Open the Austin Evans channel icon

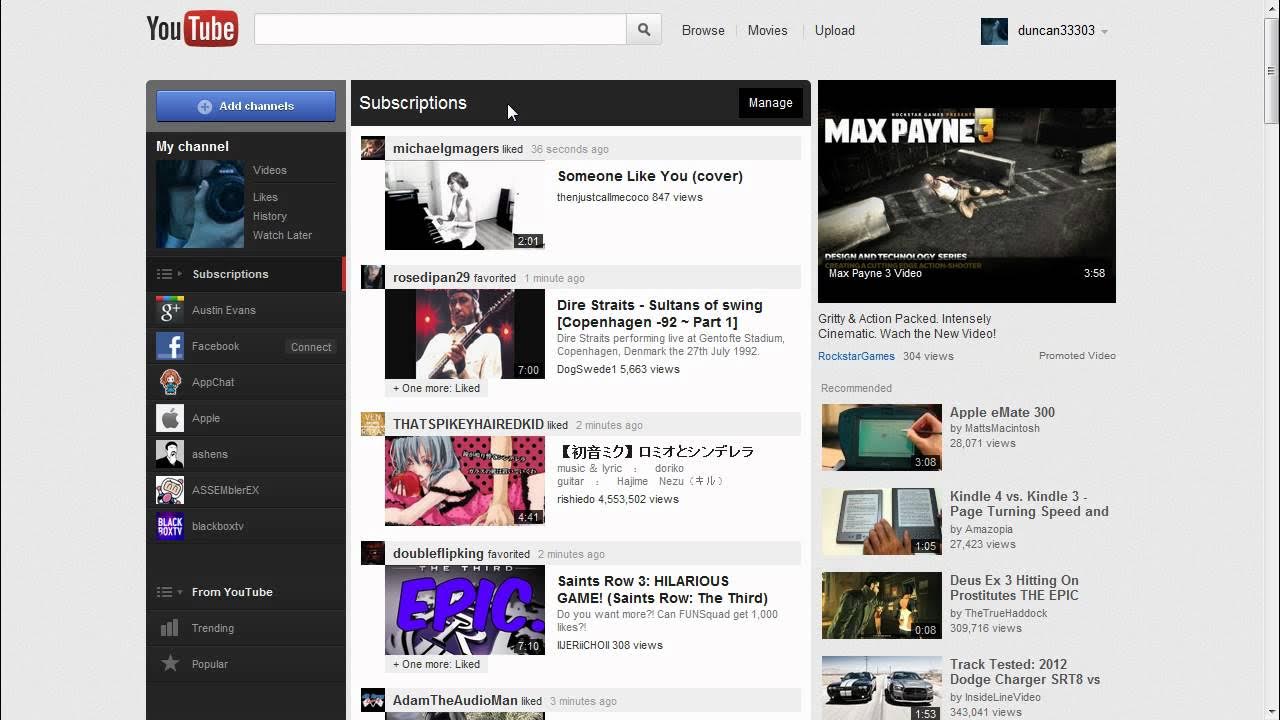[170, 310]
